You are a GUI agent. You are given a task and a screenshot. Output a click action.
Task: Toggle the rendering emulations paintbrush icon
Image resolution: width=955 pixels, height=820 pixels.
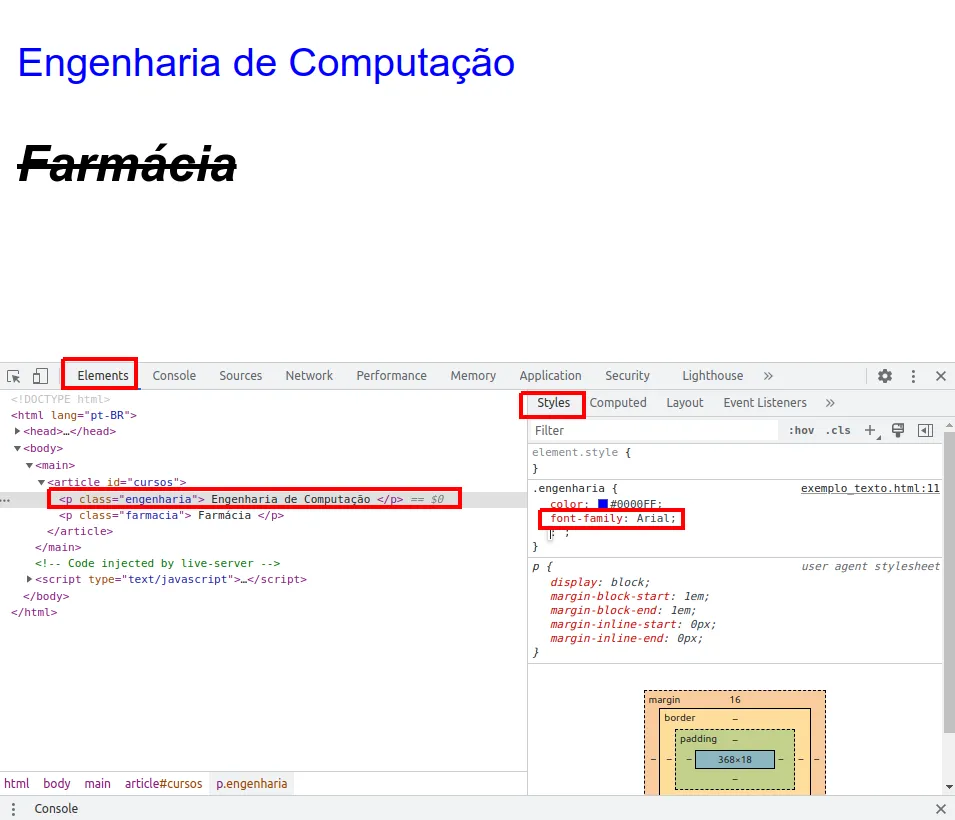point(898,430)
